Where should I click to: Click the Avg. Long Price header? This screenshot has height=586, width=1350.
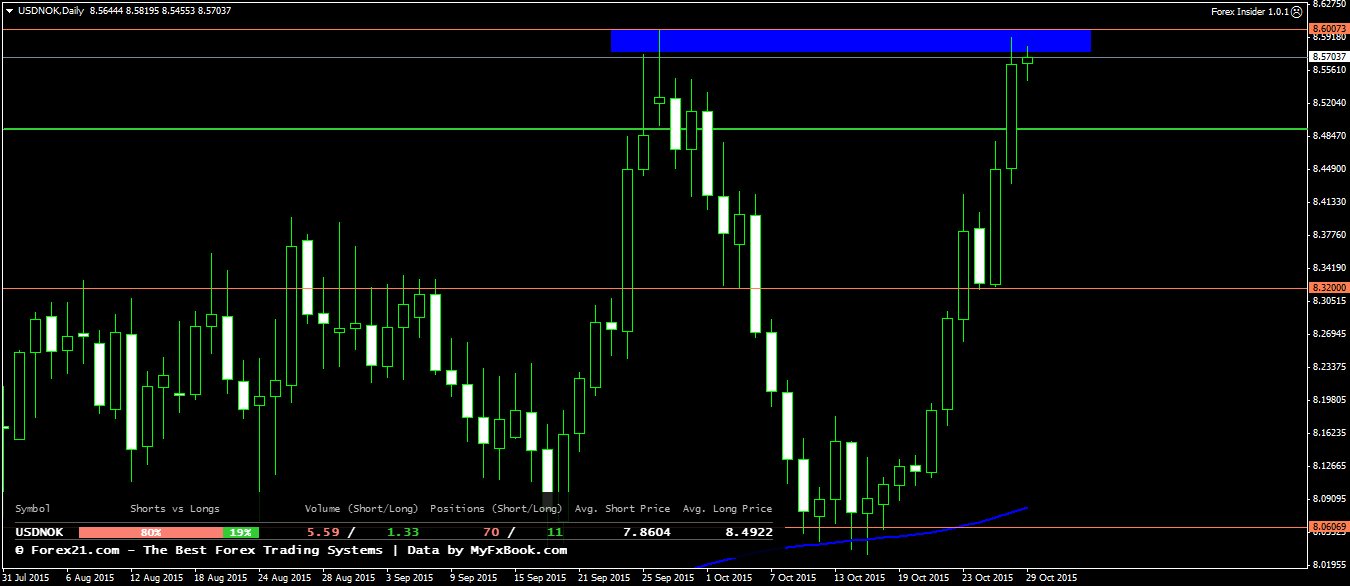tap(727, 509)
